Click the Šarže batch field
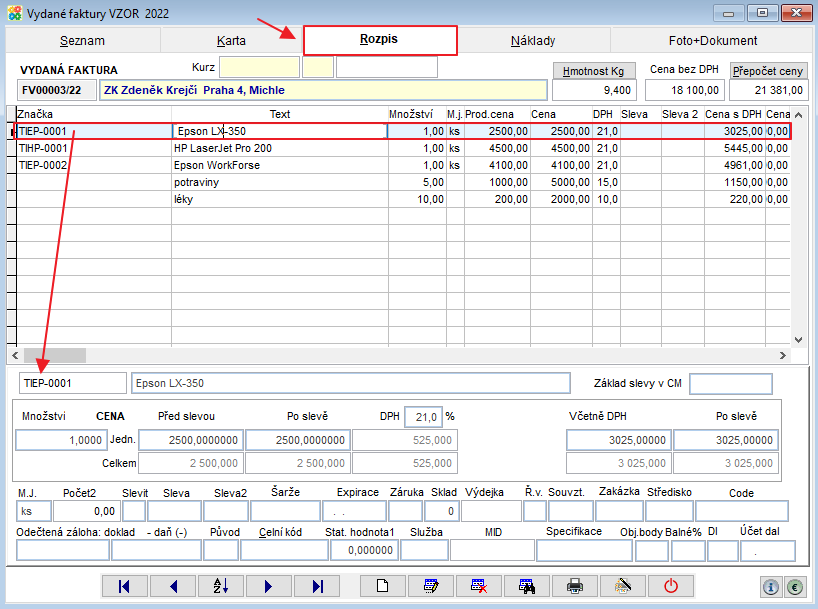 tap(285, 511)
